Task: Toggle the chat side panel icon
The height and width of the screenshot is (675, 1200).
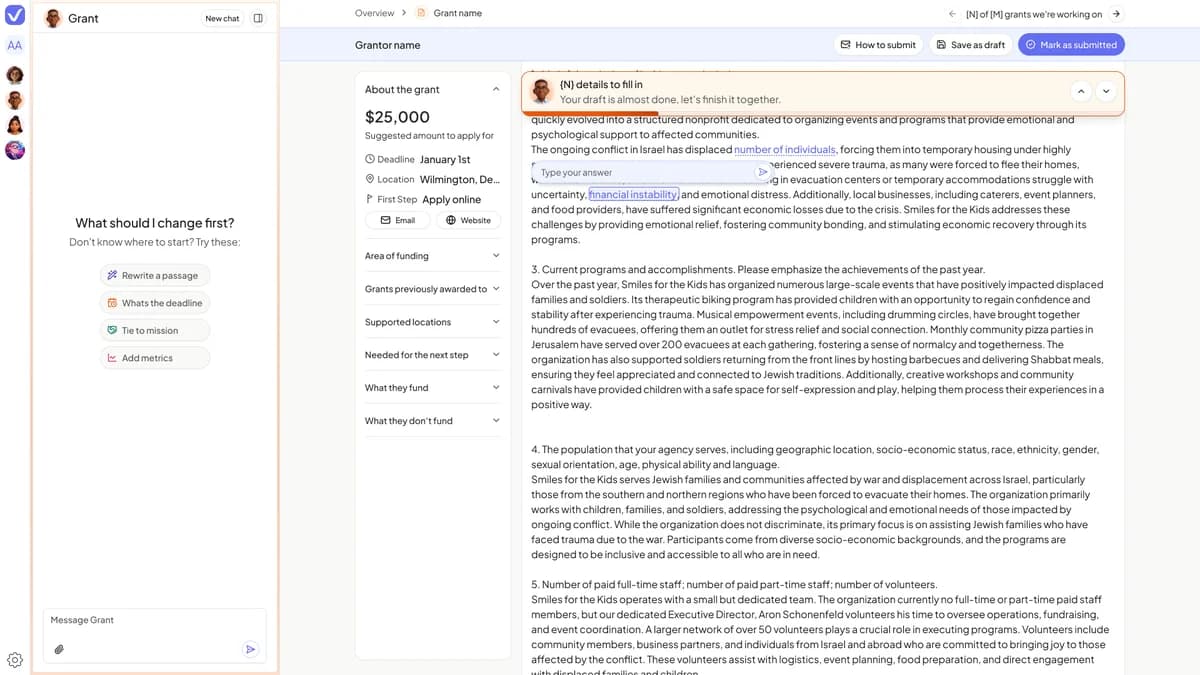Action: (258, 18)
